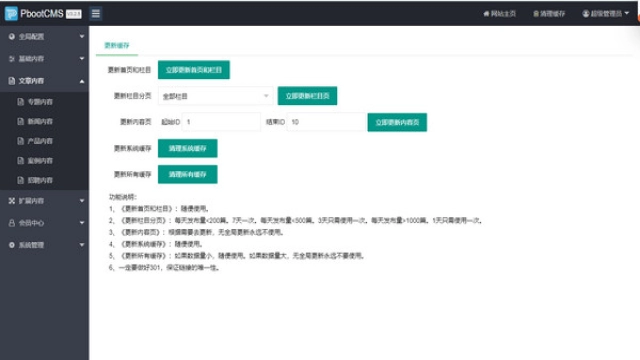
Task: Click instruction line 3 about 更新内容页
Action: [196, 233]
